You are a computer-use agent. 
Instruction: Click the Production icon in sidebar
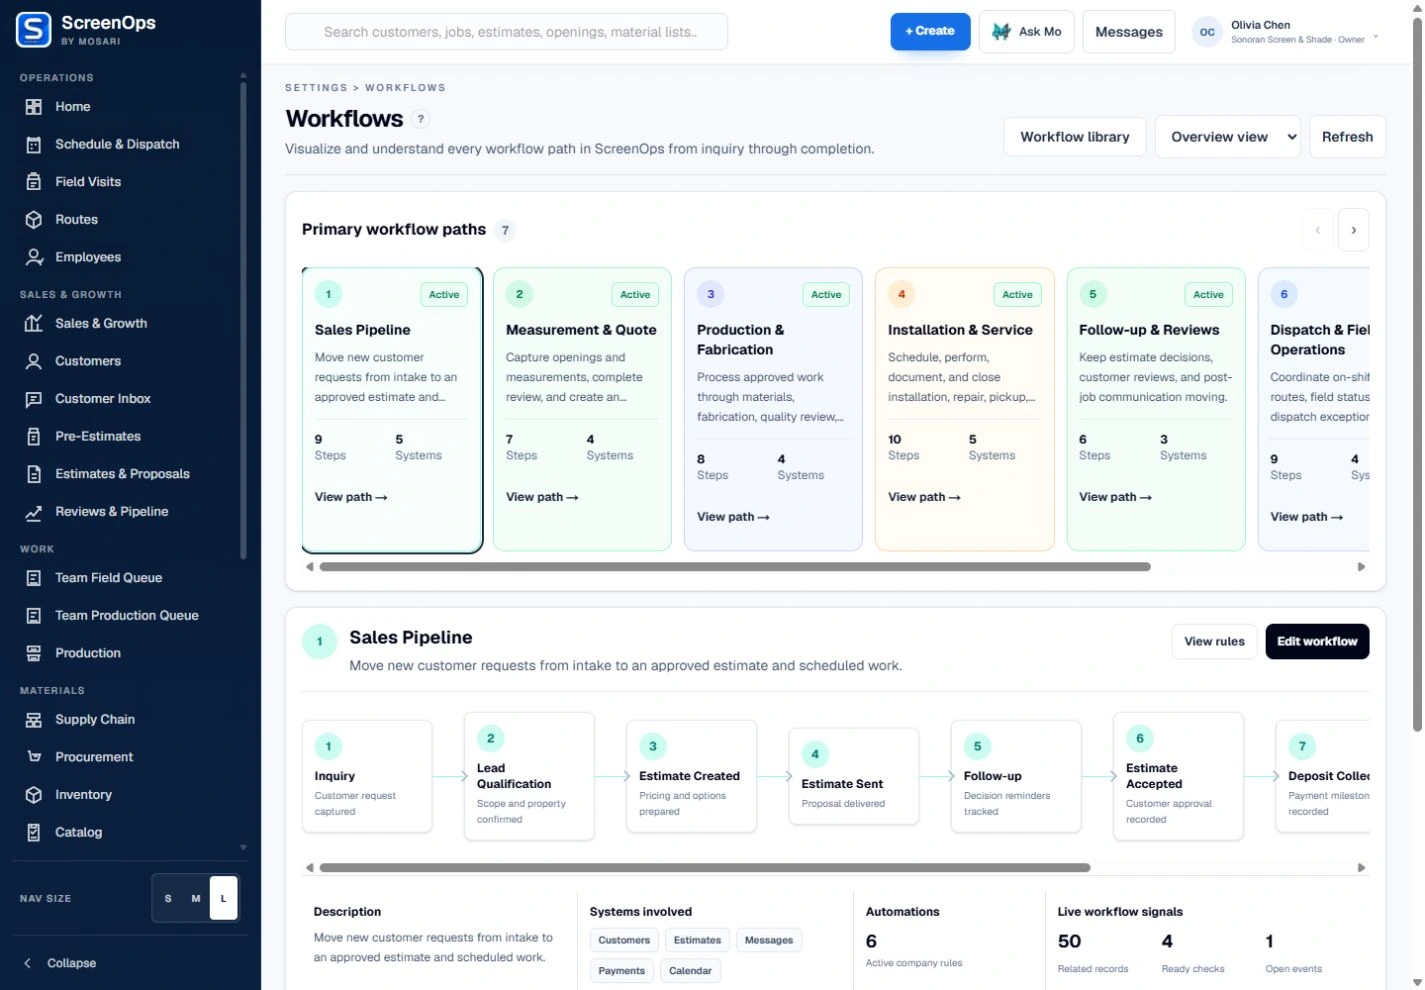[x=33, y=653]
